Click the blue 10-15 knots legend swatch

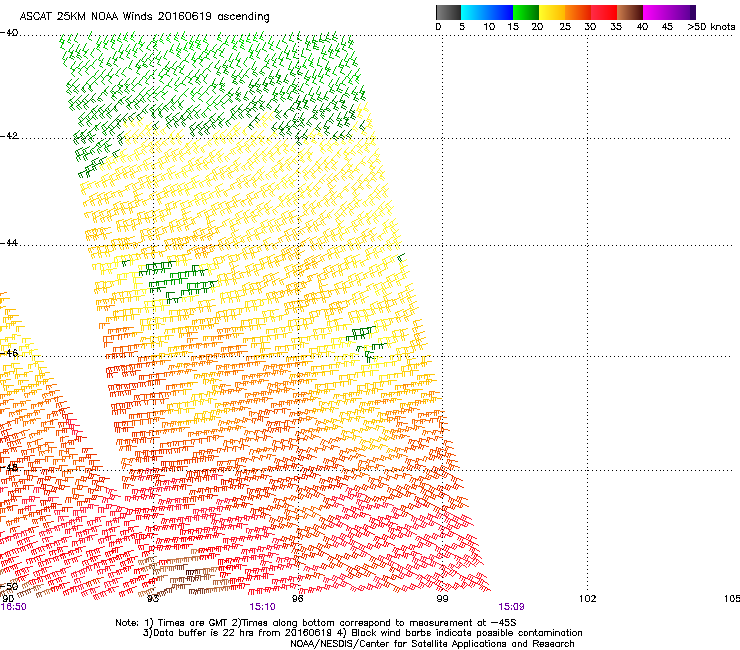click(x=500, y=12)
